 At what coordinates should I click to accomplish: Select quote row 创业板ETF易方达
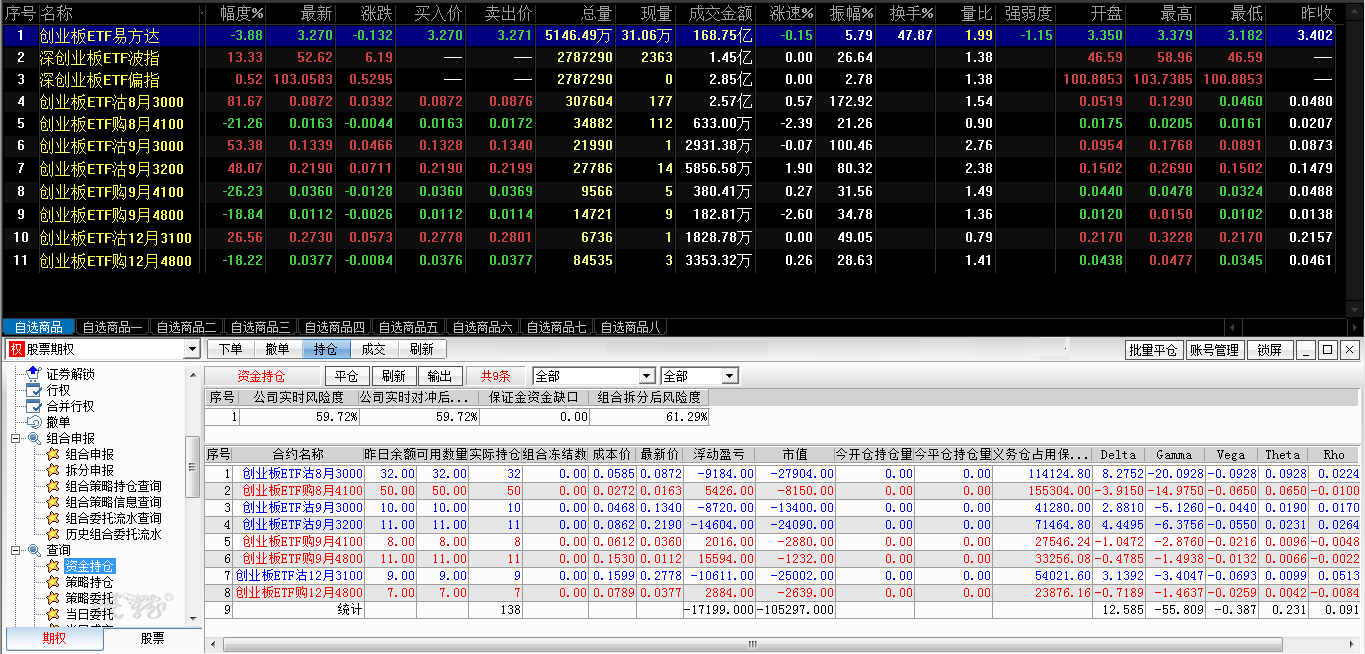coord(669,35)
